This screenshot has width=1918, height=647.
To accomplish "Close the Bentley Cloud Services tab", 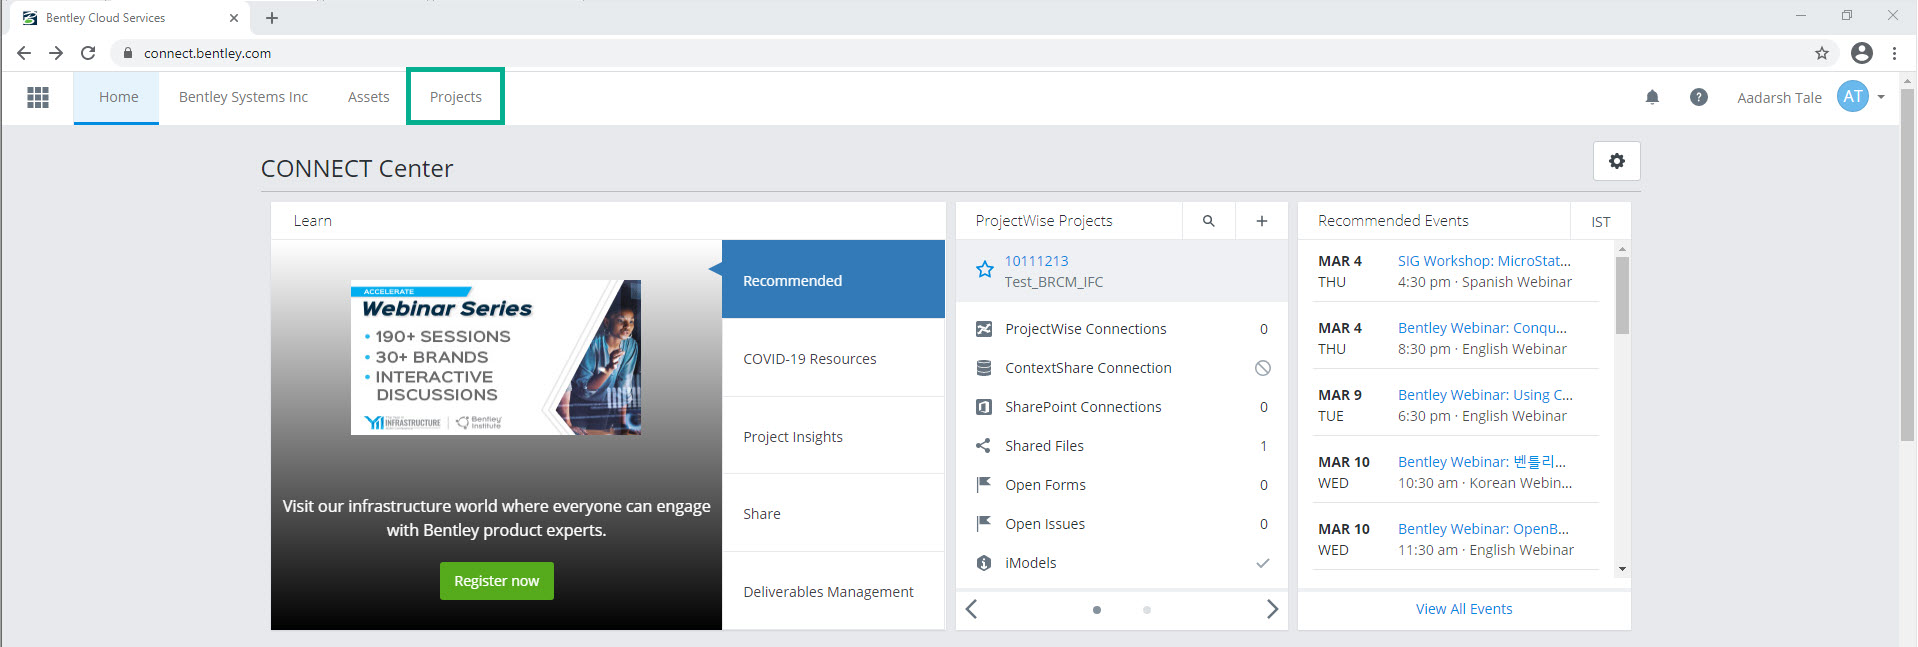I will [x=234, y=18].
